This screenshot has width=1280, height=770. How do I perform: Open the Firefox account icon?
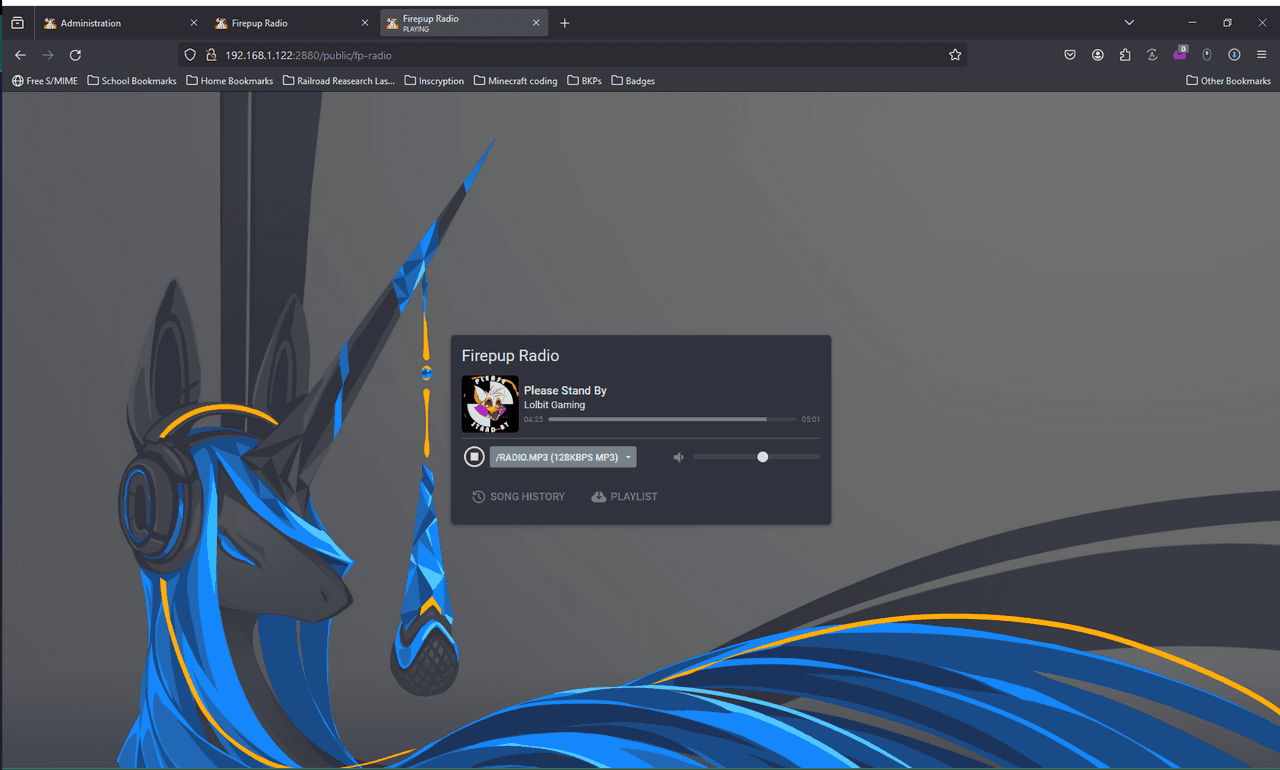click(x=1098, y=55)
